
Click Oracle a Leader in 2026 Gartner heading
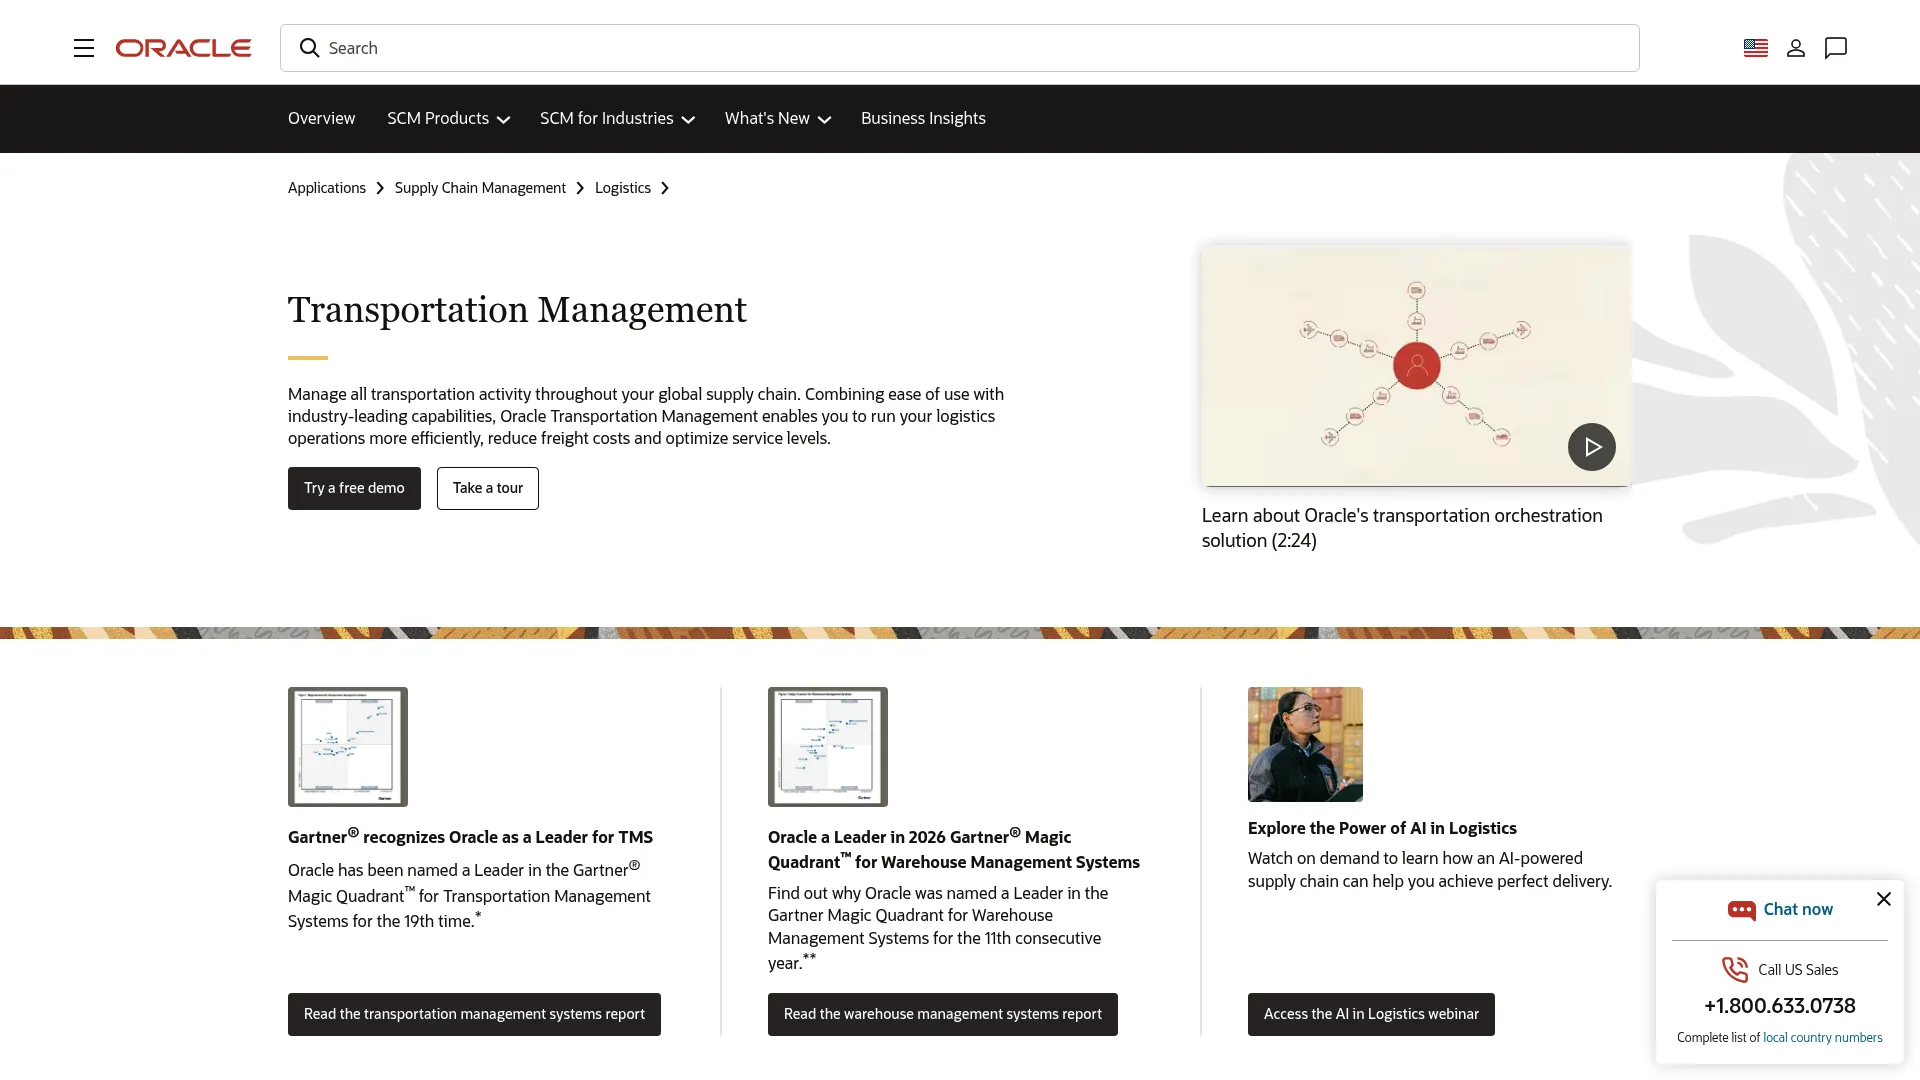coord(954,849)
